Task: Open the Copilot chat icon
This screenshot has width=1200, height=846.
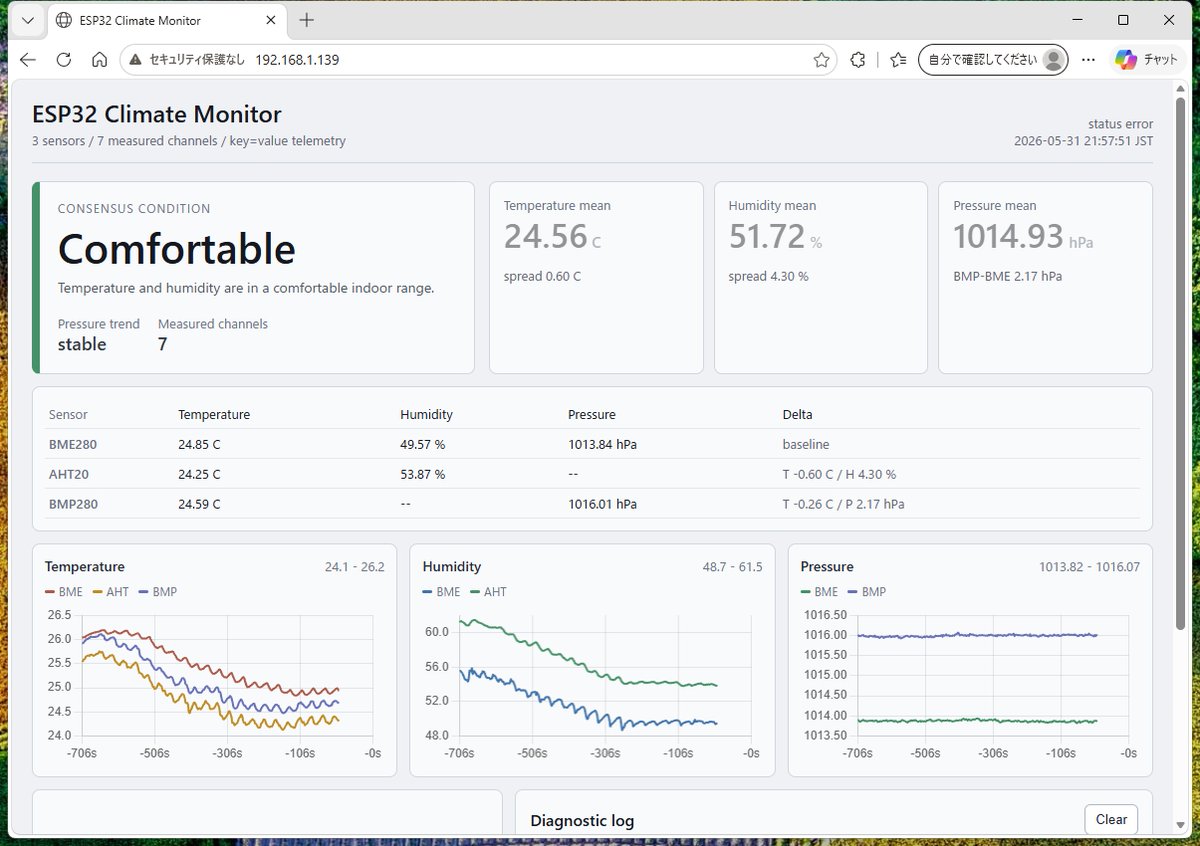Action: coord(1146,60)
